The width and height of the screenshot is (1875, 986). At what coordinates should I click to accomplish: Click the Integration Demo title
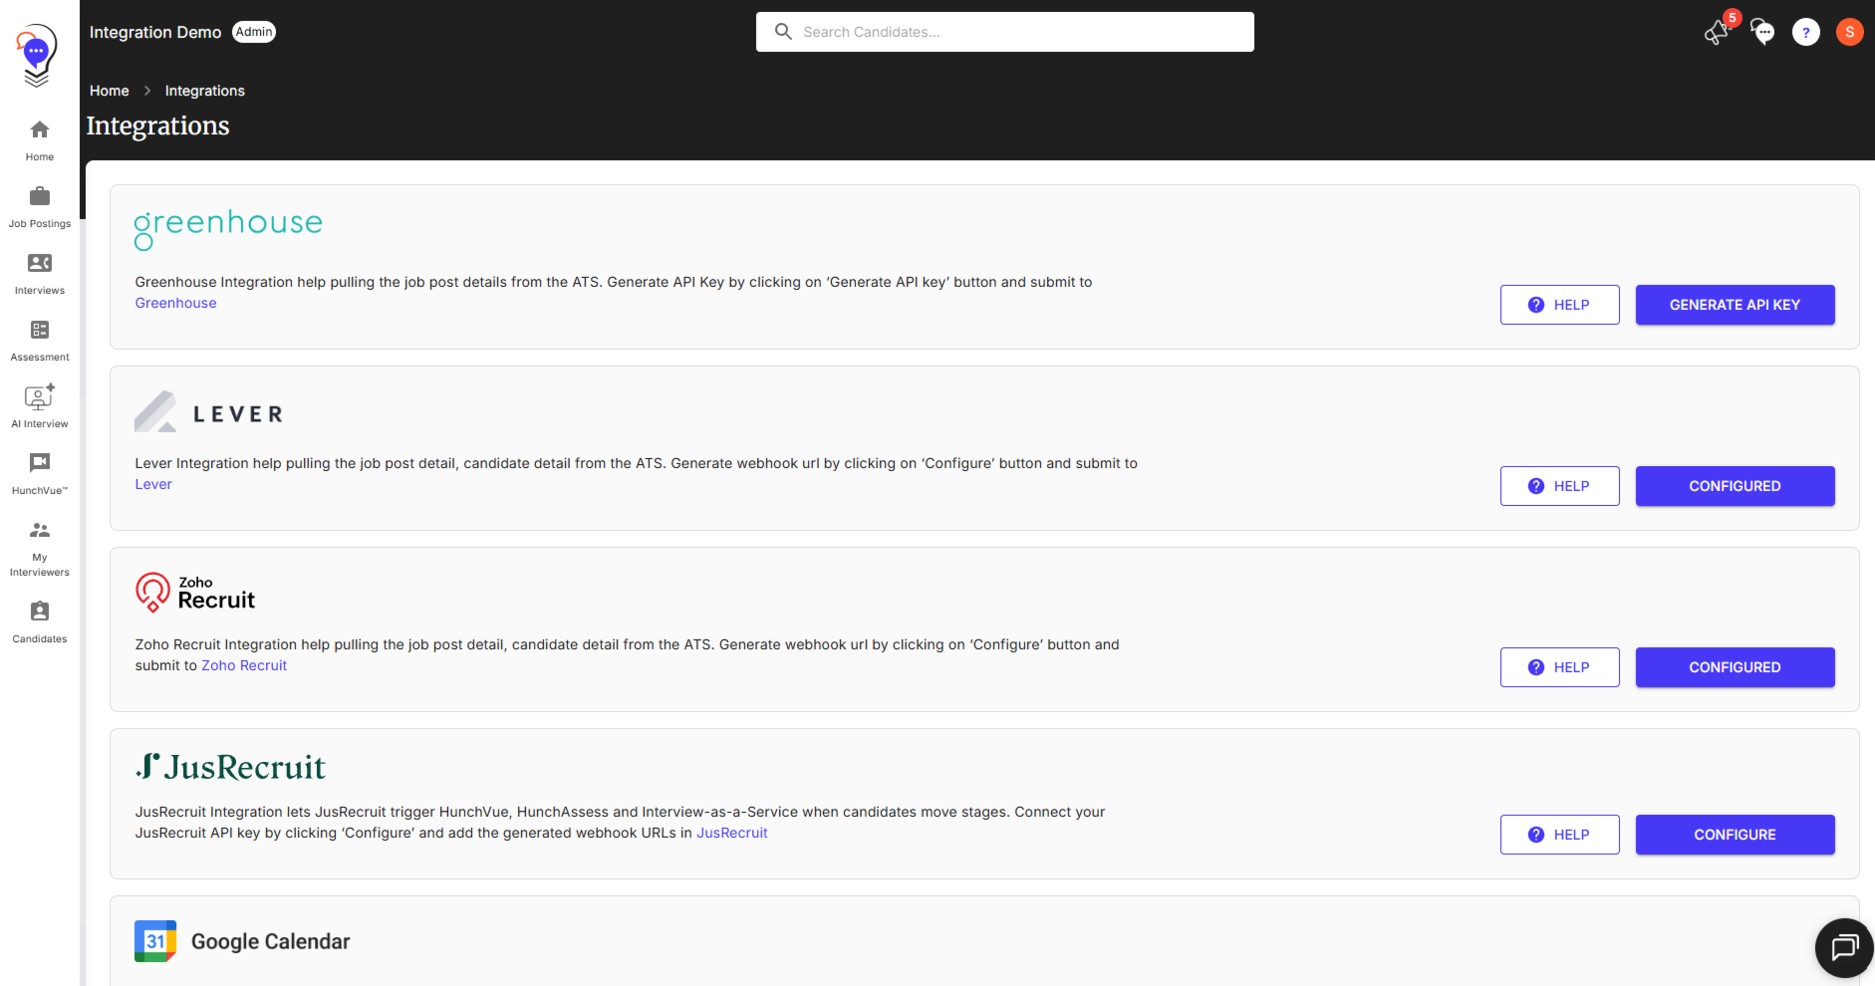click(x=155, y=32)
